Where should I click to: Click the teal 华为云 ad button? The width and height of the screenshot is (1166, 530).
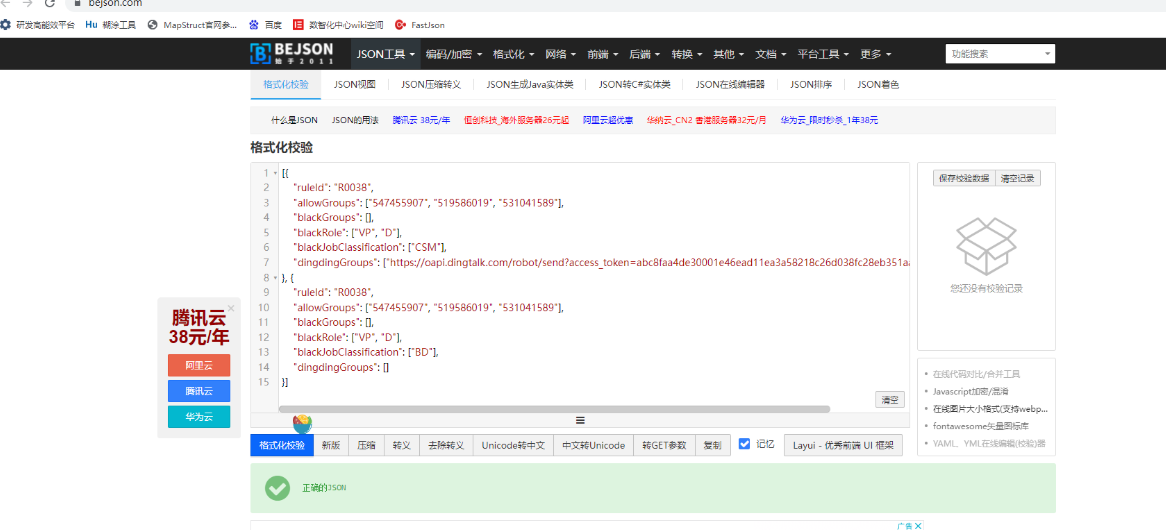tap(199, 417)
